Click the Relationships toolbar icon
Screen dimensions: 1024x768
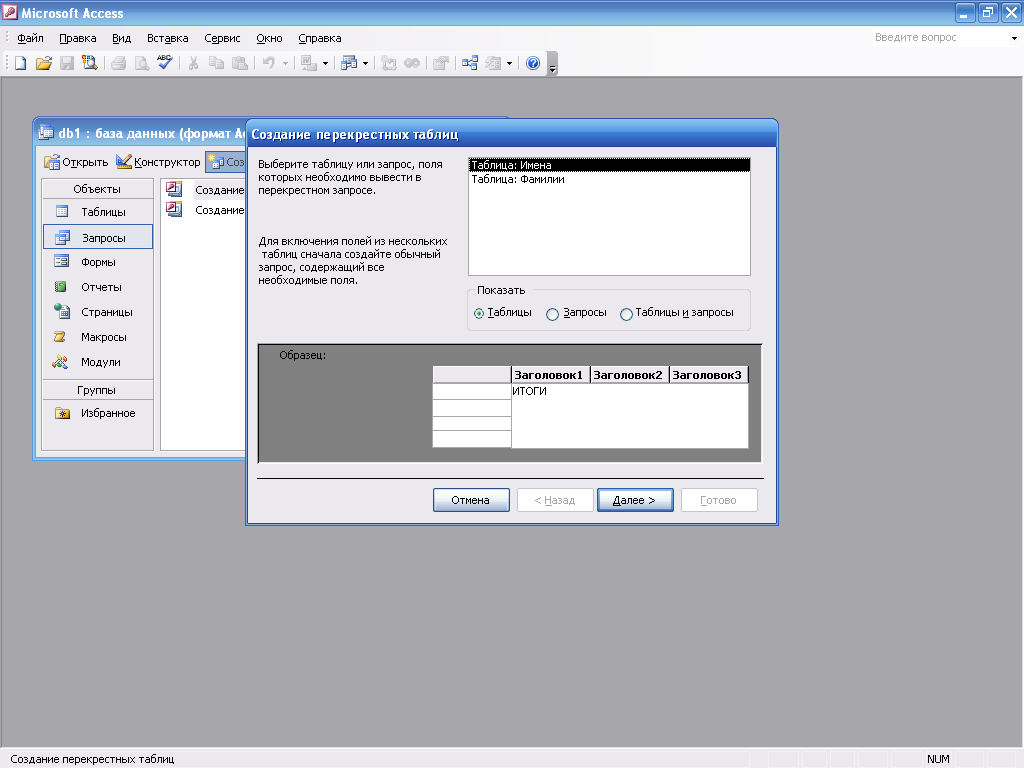click(470, 63)
